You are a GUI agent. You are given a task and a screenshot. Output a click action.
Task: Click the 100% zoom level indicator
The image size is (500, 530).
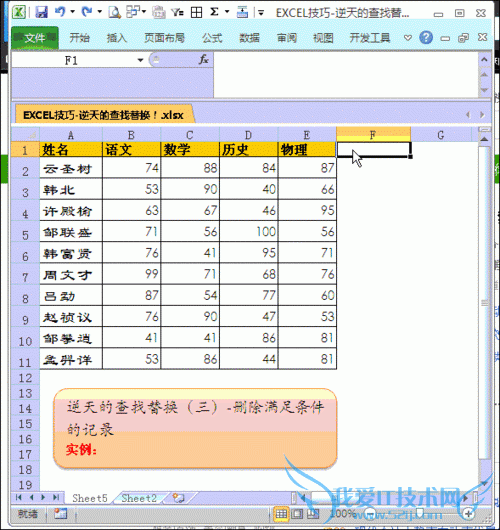(343, 514)
